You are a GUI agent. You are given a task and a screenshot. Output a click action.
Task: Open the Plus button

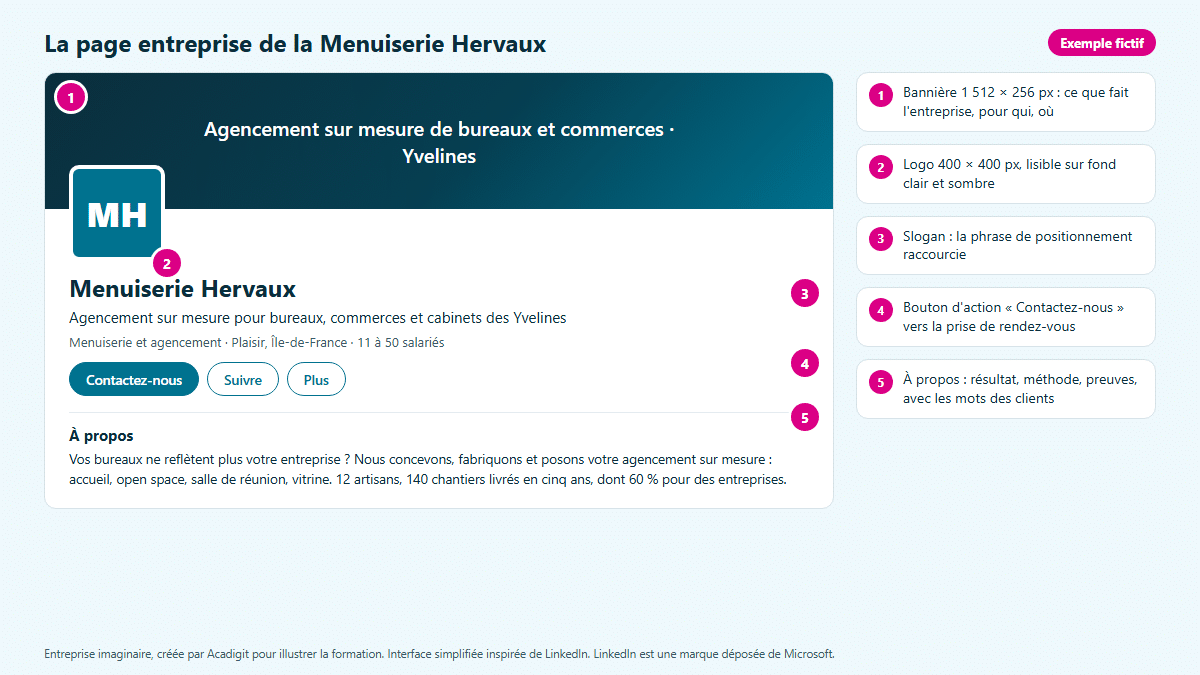pos(316,380)
